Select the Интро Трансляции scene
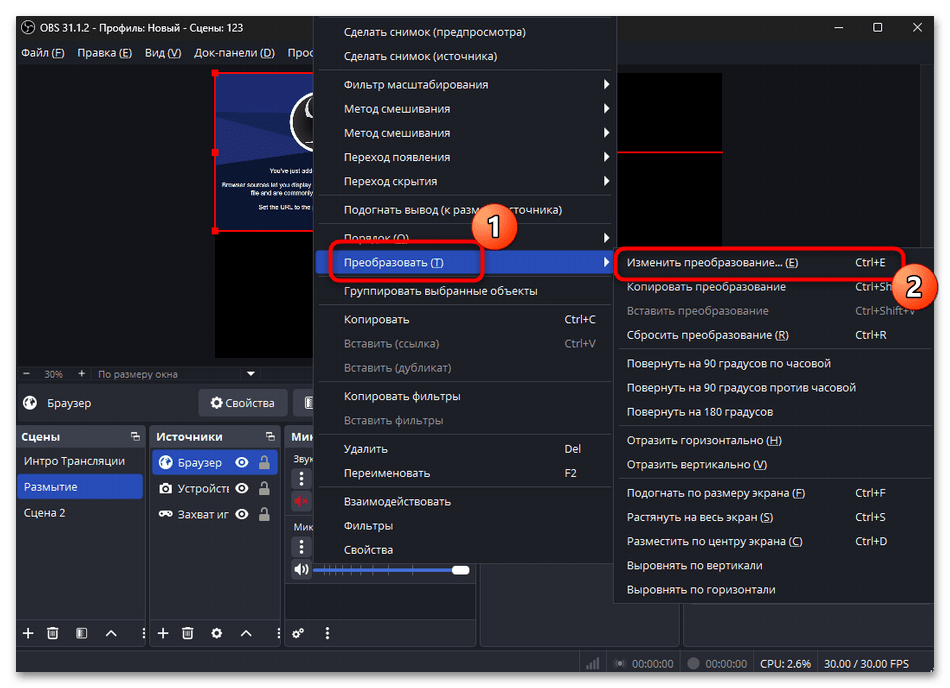The width and height of the screenshot is (950, 688). click(x=74, y=461)
